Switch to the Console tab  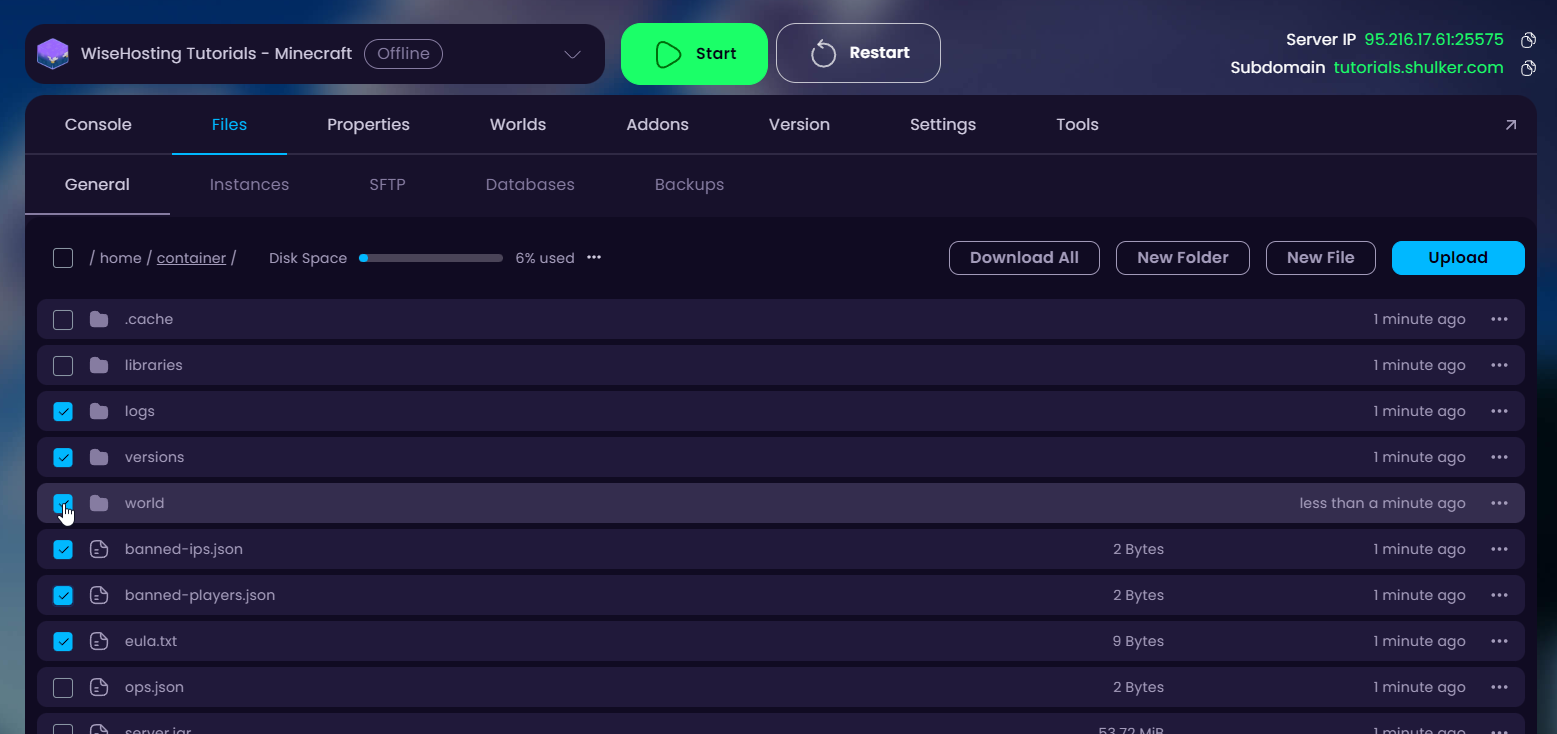(x=98, y=125)
